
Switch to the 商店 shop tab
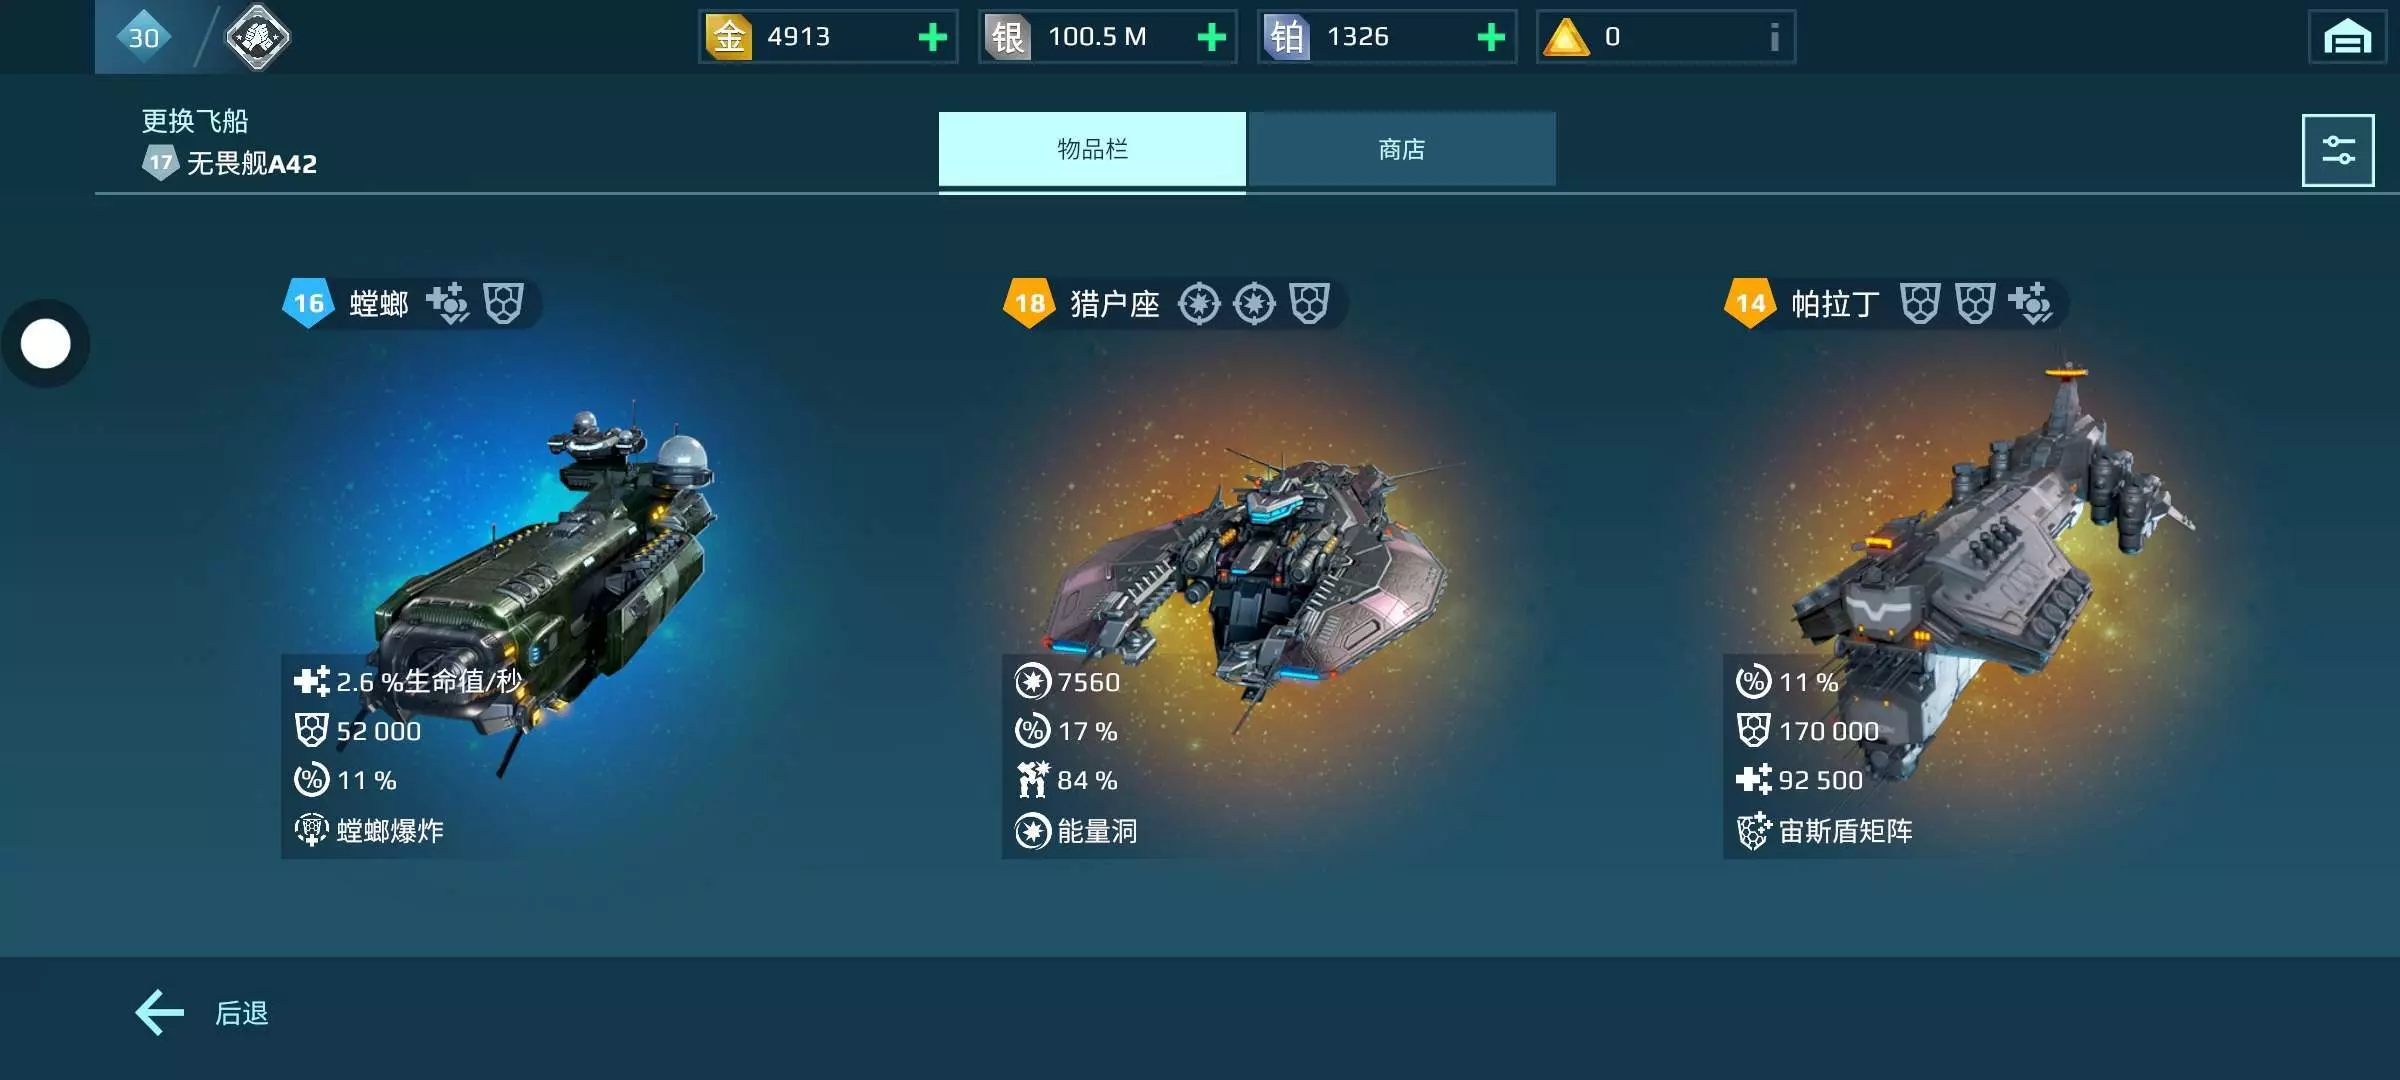[1402, 149]
